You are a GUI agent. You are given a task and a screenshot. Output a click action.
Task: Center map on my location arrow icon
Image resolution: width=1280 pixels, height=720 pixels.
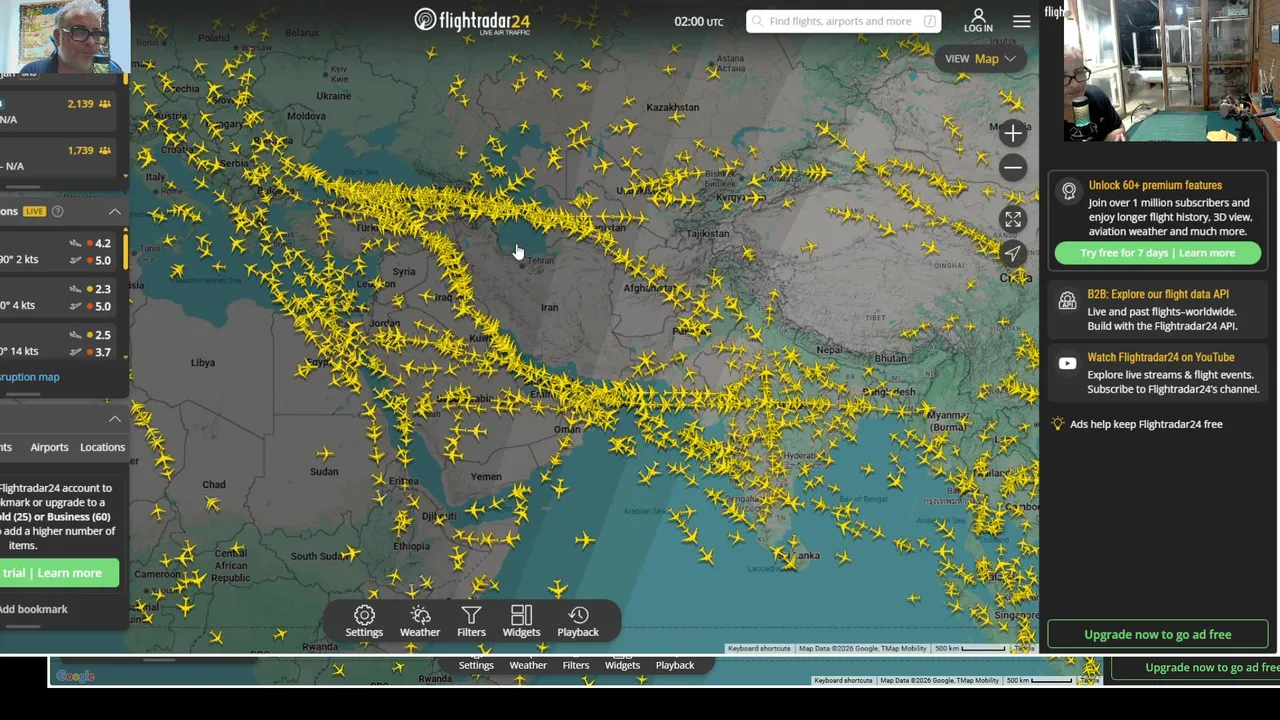(1013, 253)
